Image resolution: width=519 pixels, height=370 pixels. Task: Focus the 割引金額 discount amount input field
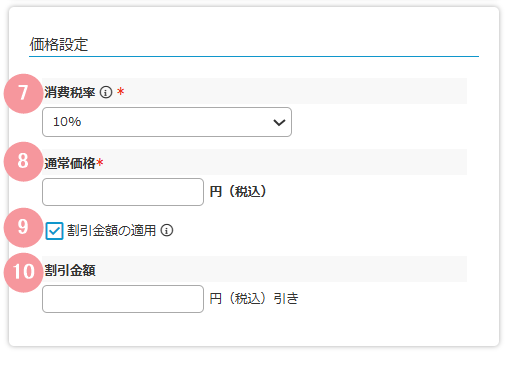tap(123, 299)
